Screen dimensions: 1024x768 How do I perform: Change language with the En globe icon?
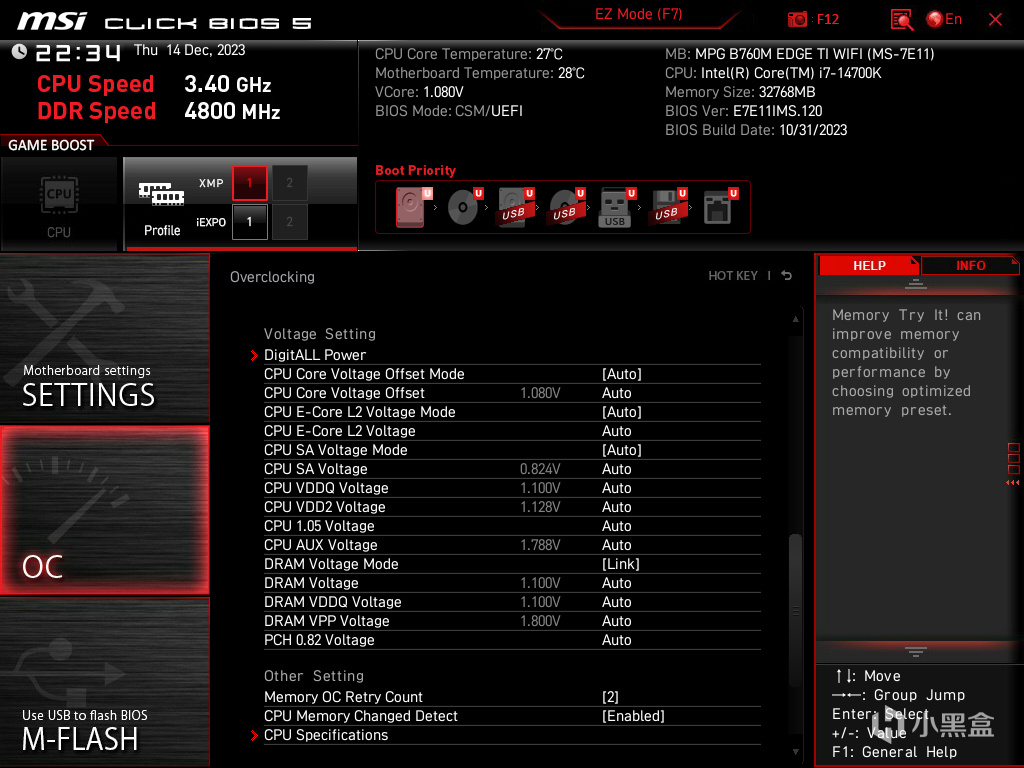coord(944,20)
